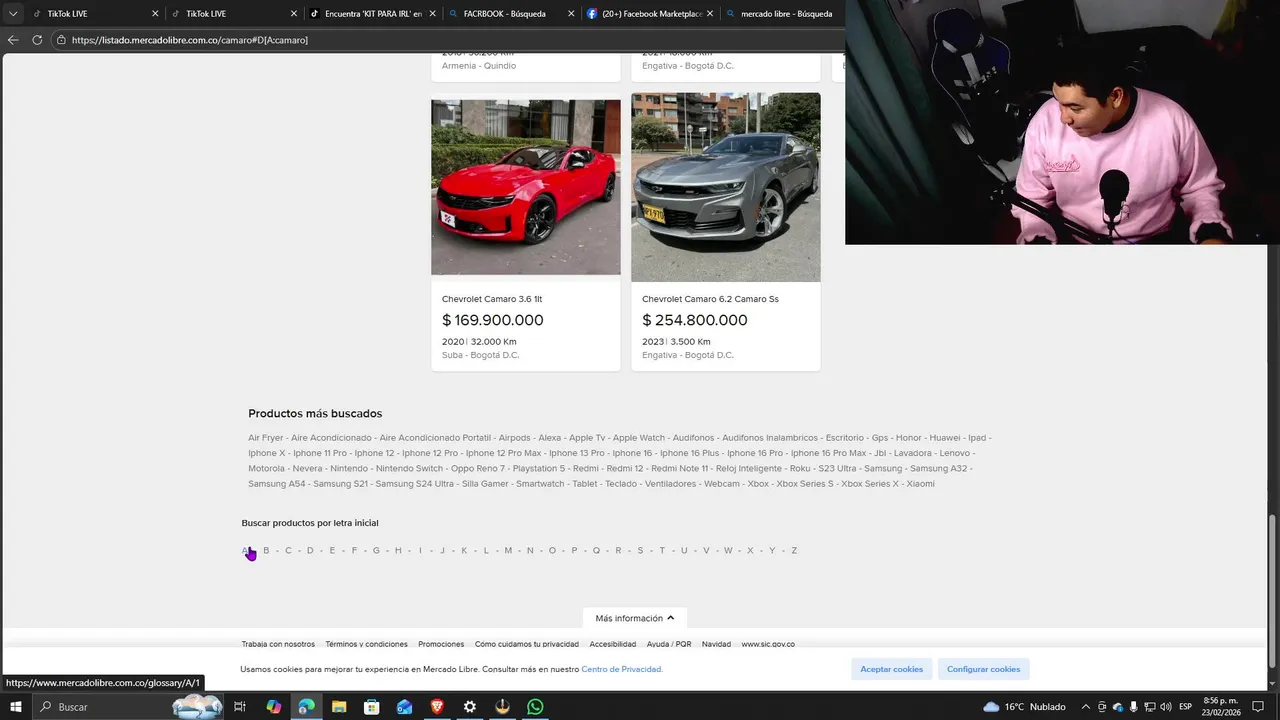Image resolution: width=1280 pixels, height=720 pixels.
Task: Open the notification center icon
Action: click(1258, 707)
